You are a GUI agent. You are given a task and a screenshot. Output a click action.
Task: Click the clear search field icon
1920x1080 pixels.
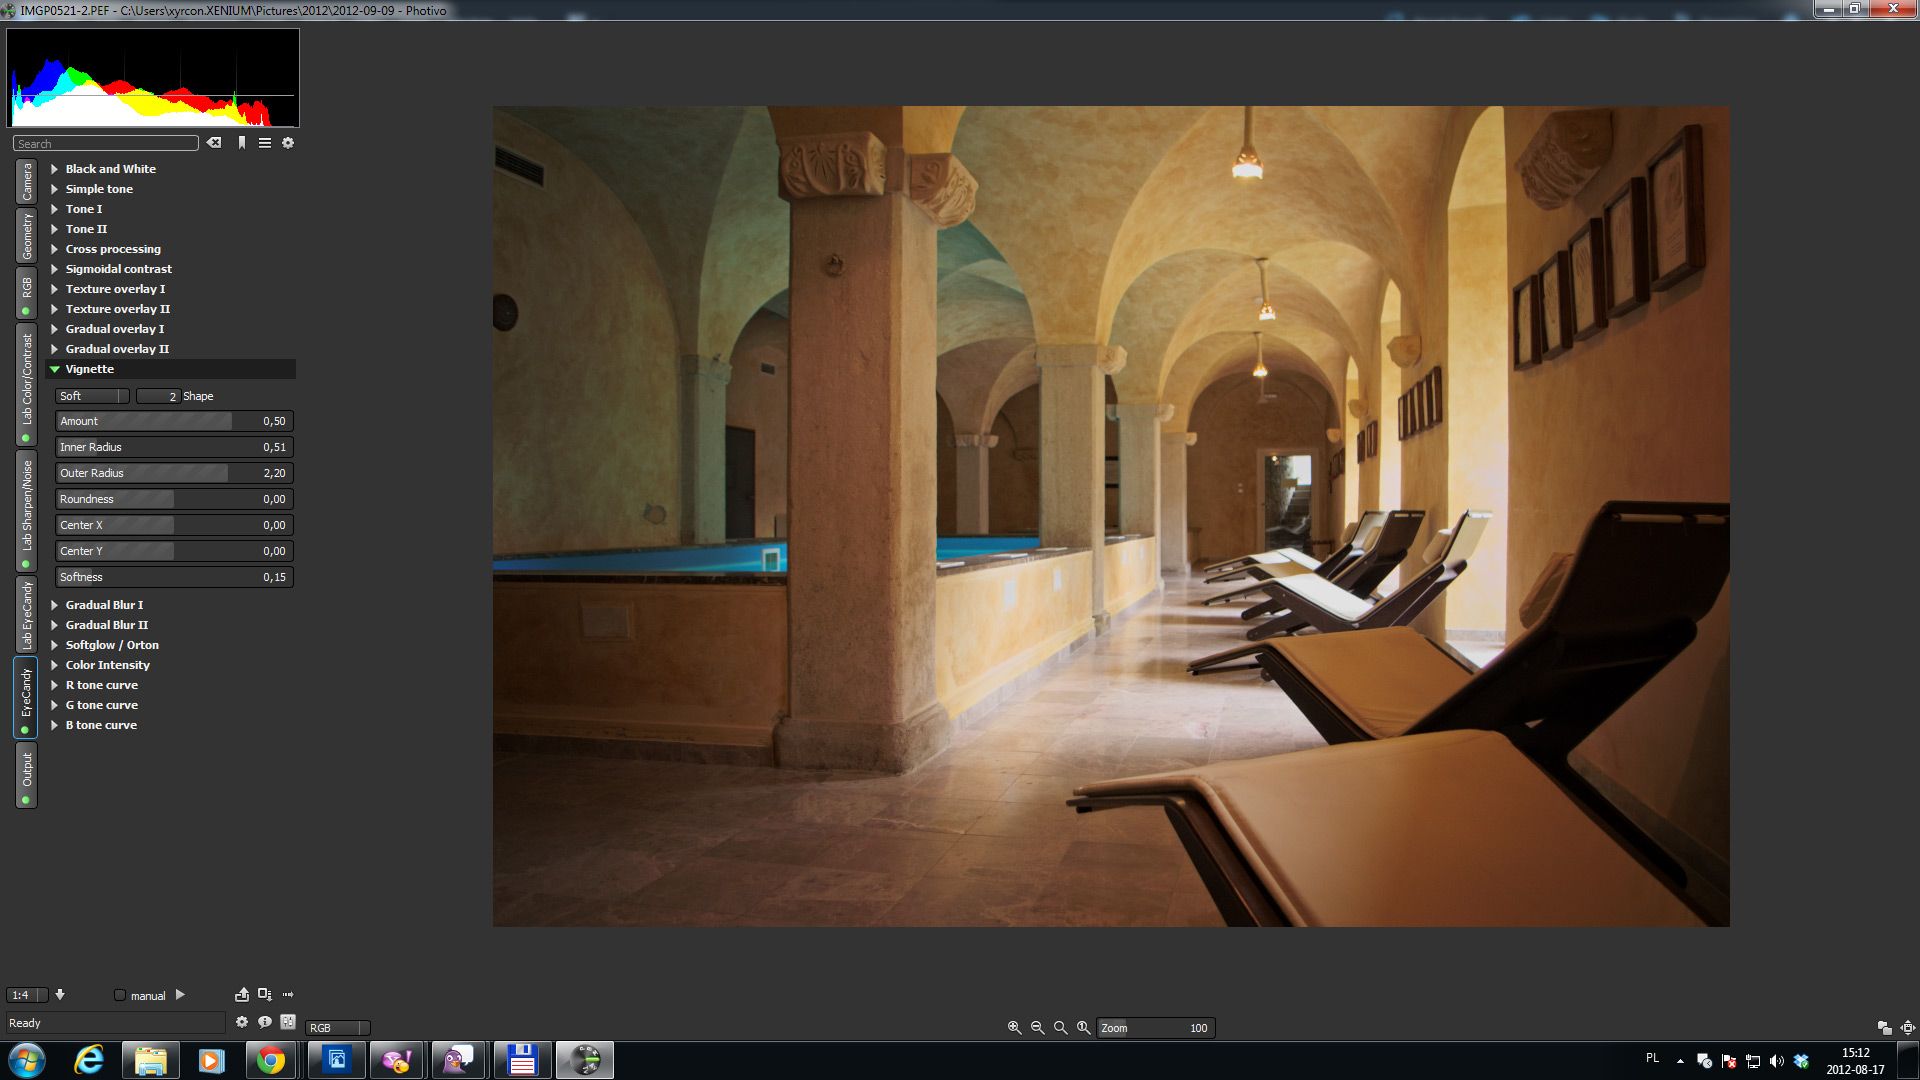(x=214, y=143)
